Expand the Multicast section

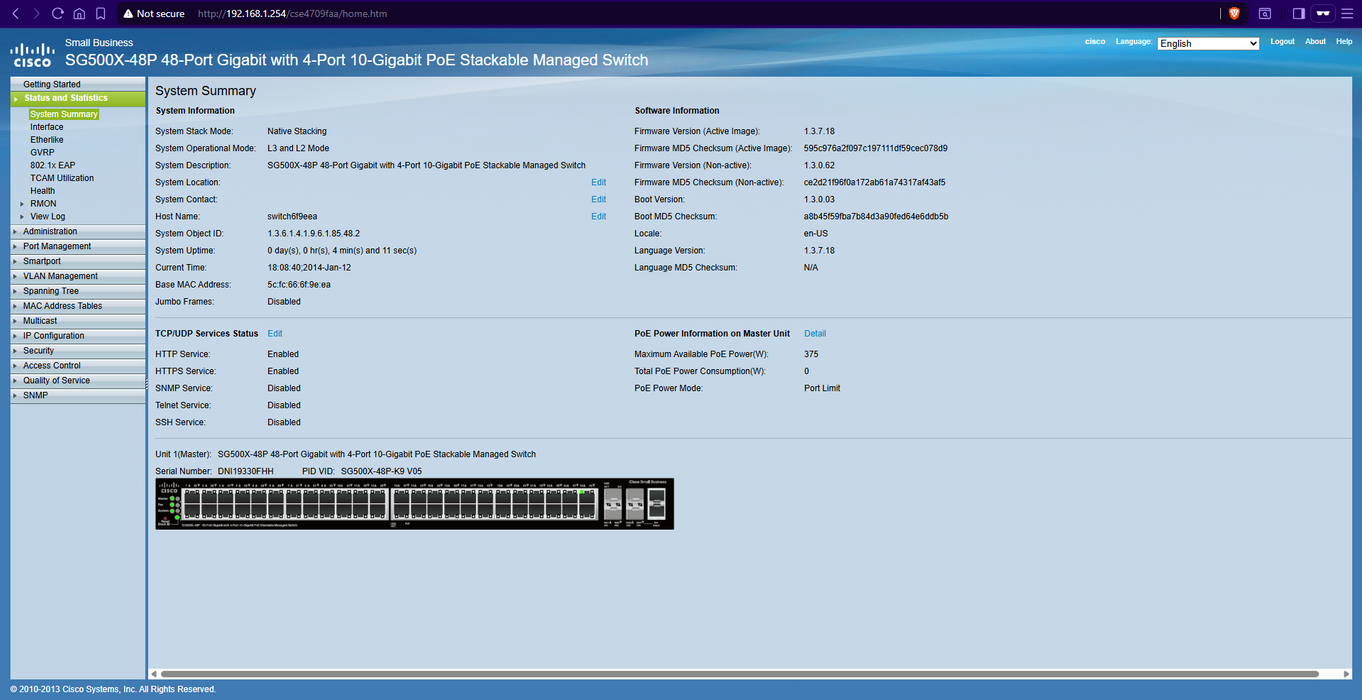tap(78, 321)
